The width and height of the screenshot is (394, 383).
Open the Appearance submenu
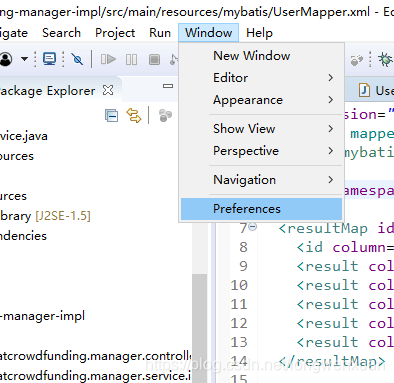click(x=261, y=100)
